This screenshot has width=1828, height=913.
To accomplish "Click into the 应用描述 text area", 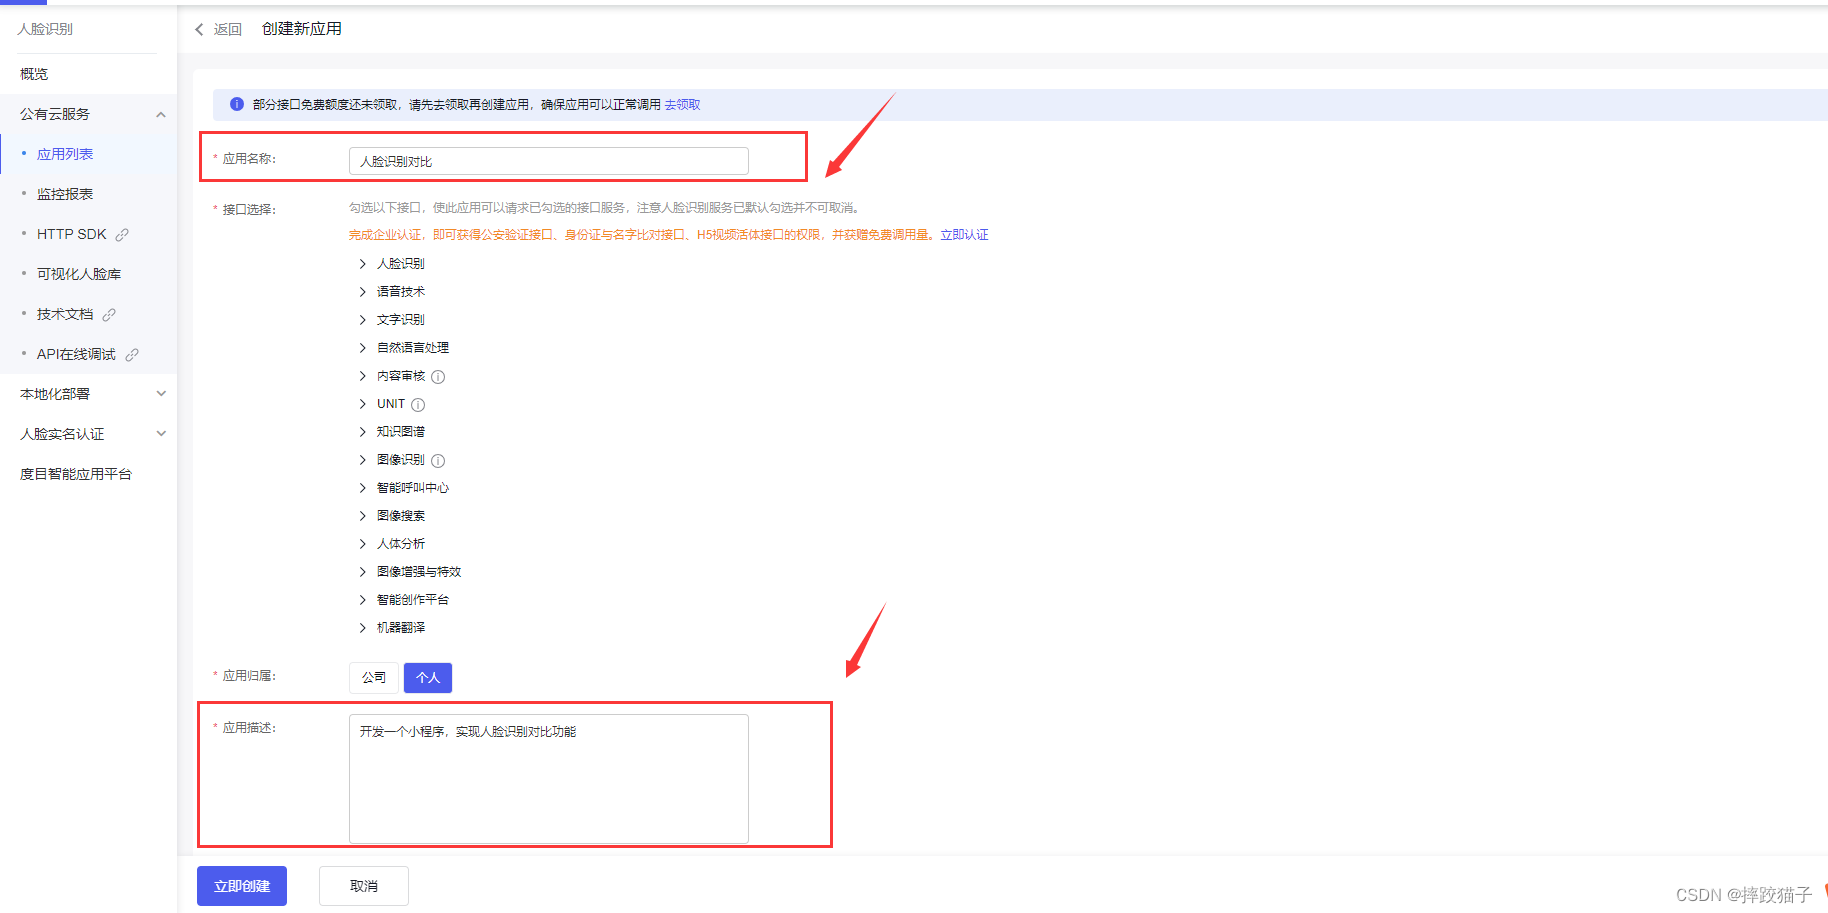I will [549, 779].
